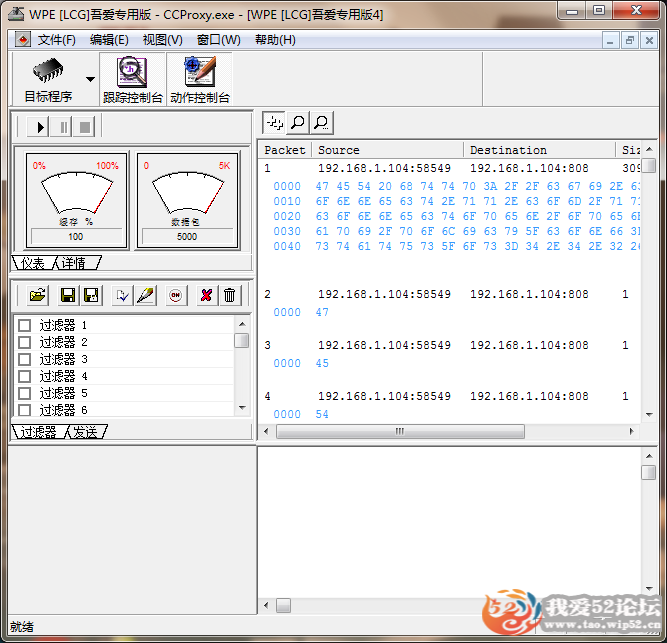Select packet 4 row in list

pyautogui.click(x=449, y=396)
